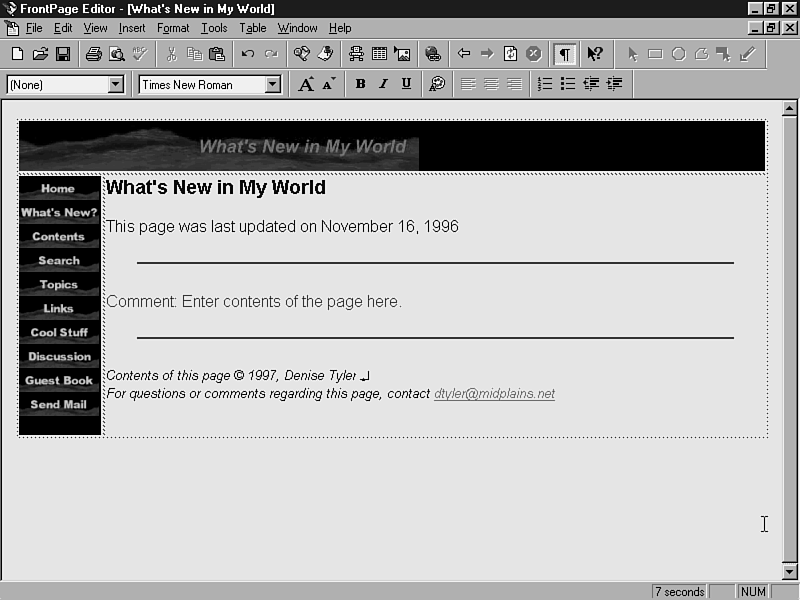Image resolution: width=800 pixels, height=600 pixels.
Task: Expand the paragraph style (None) dropdown
Action: coord(116,85)
